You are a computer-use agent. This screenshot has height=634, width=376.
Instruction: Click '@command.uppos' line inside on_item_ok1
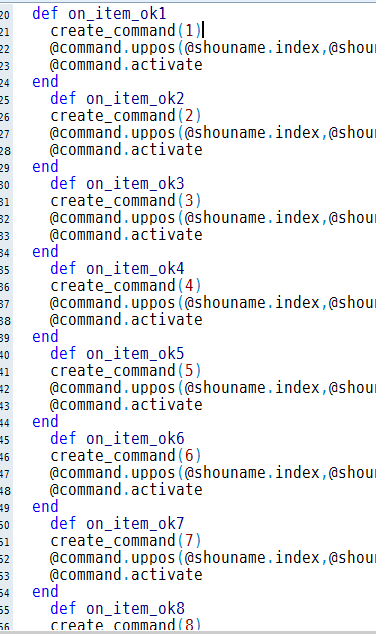pos(213,48)
